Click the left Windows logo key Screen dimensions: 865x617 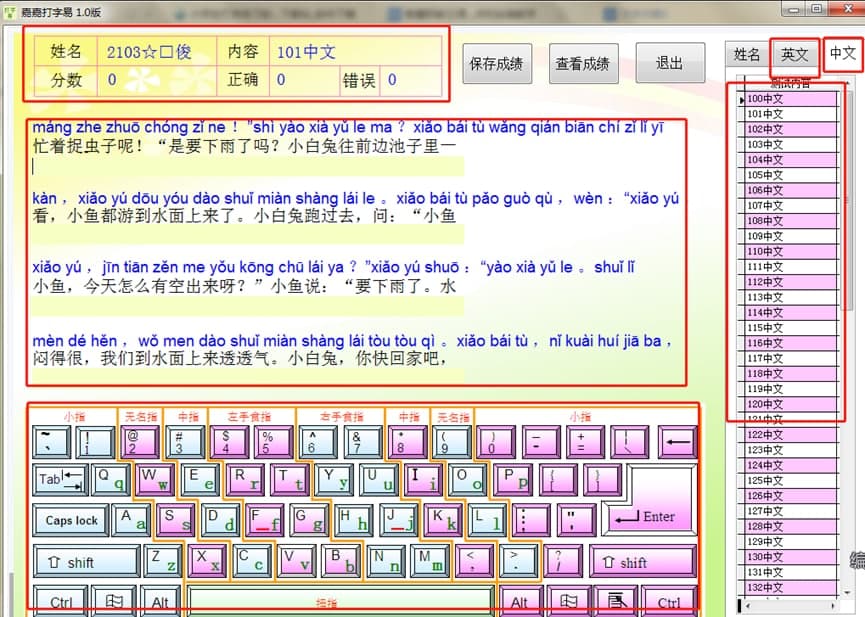113,601
